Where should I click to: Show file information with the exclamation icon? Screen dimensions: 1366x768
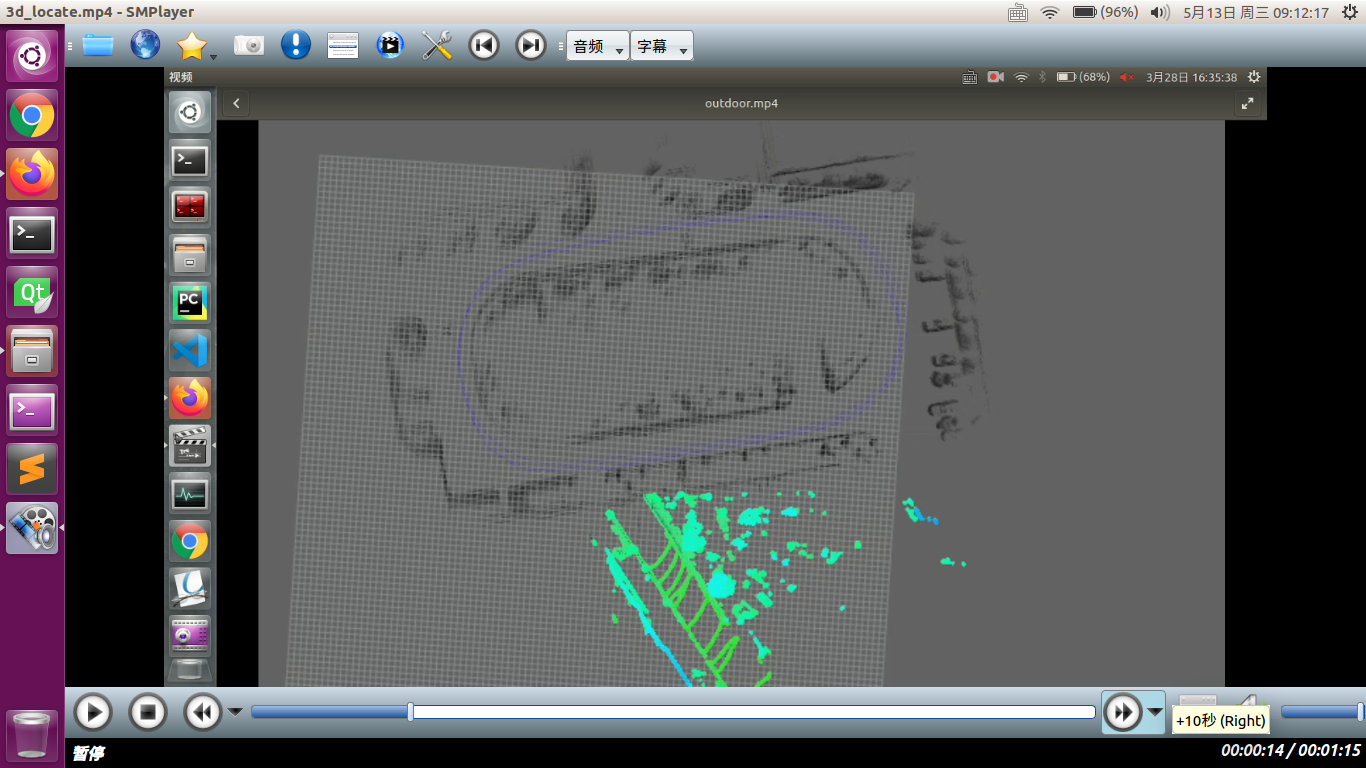(x=296, y=45)
